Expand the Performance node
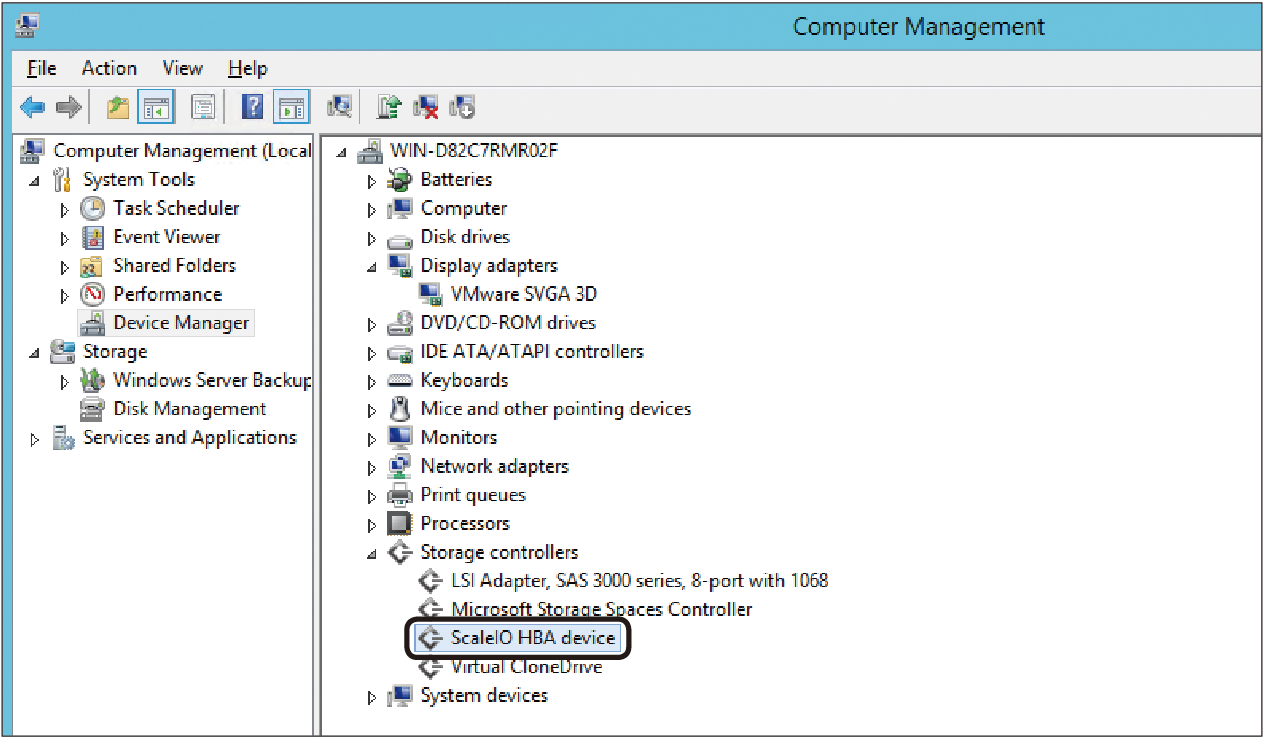Viewport: 1266px width, 740px height. [x=65, y=296]
